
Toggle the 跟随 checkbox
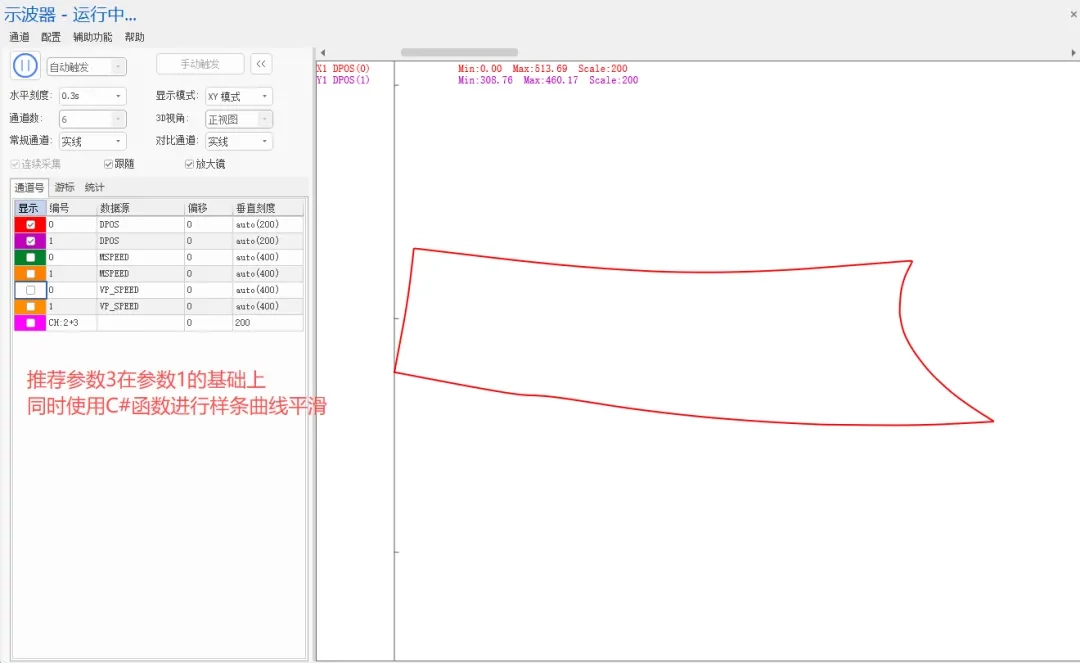click(x=108, y=164)
